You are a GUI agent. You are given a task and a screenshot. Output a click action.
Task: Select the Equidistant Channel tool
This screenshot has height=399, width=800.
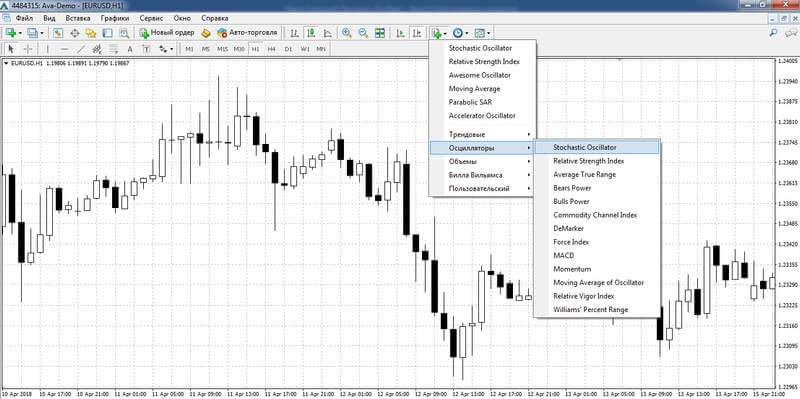pos(97,49)
